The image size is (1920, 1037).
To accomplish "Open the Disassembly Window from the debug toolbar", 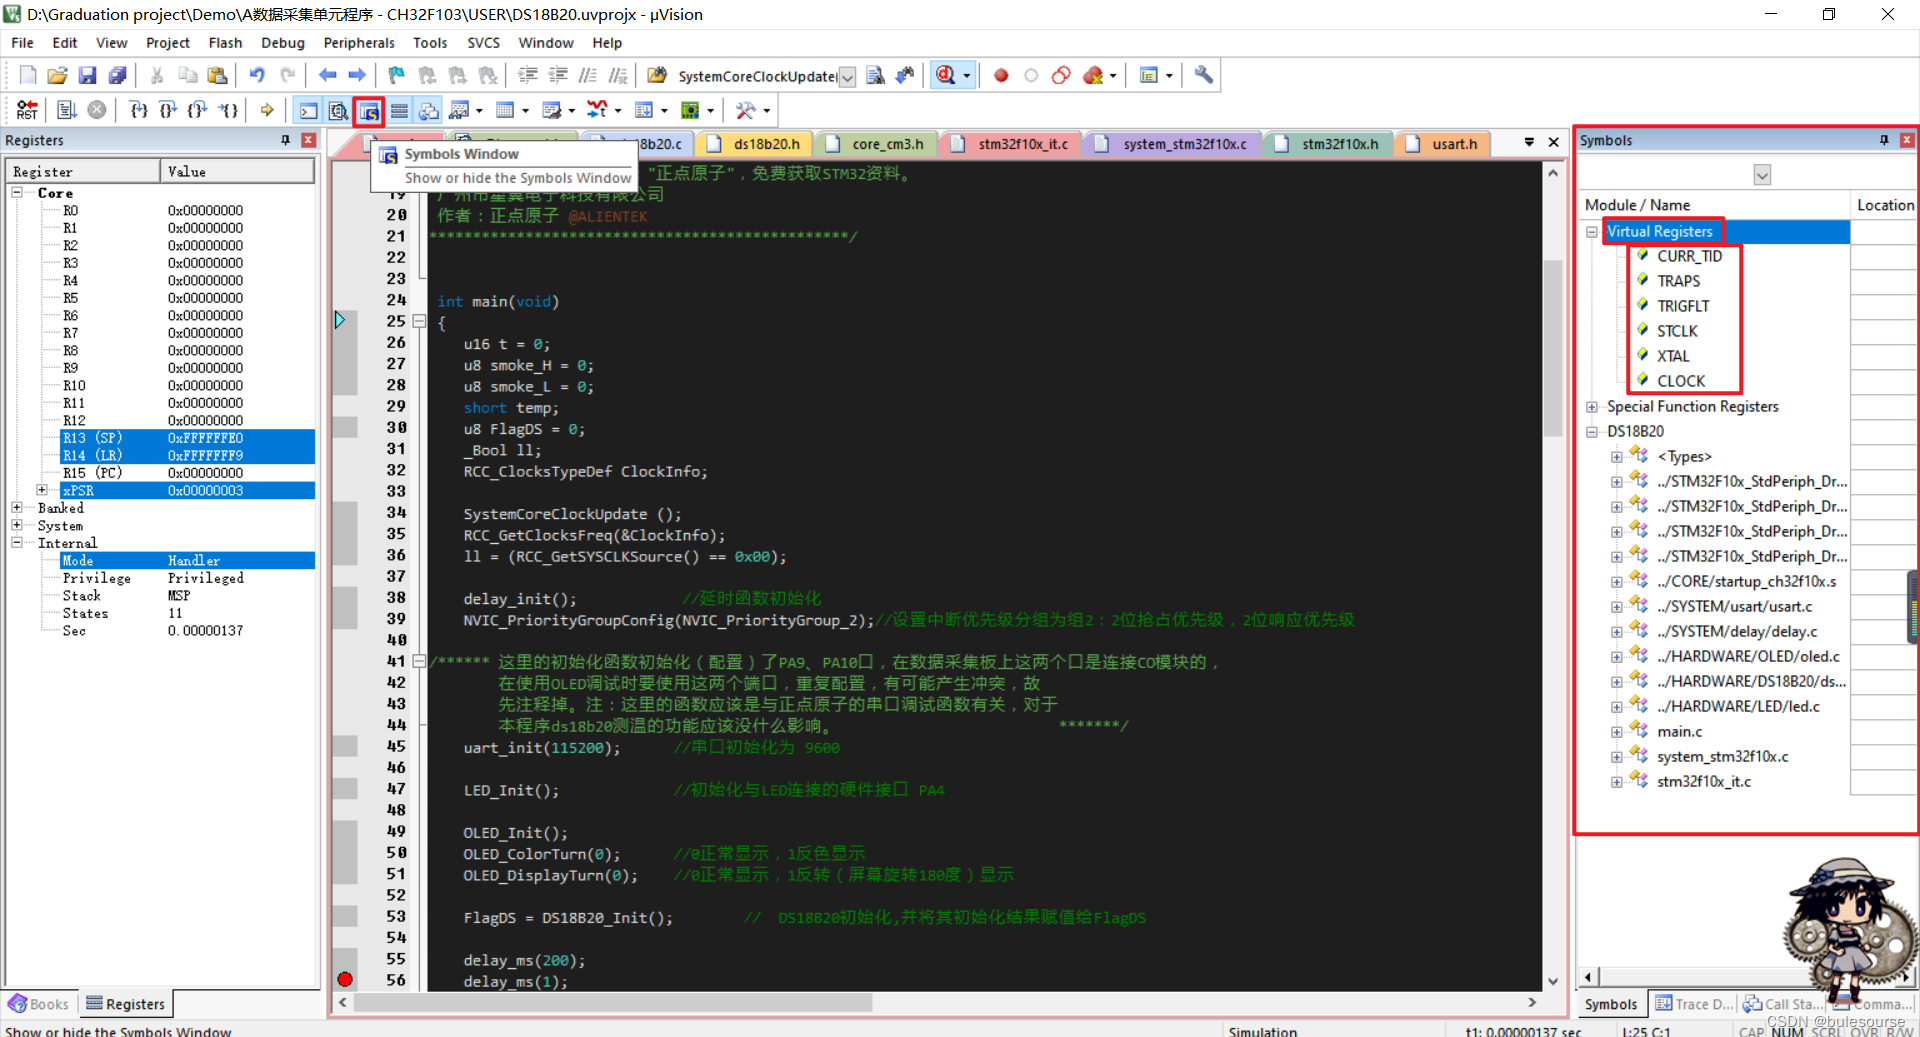I will 337,110.
